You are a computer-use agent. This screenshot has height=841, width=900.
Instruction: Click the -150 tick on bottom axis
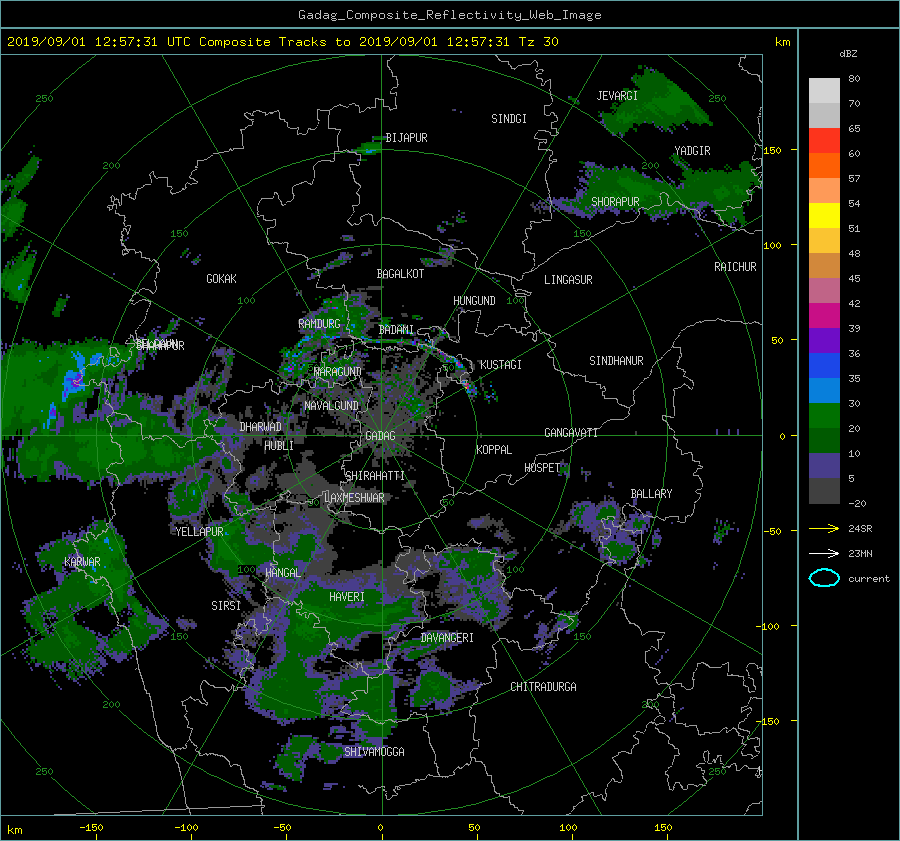[91, 828]
